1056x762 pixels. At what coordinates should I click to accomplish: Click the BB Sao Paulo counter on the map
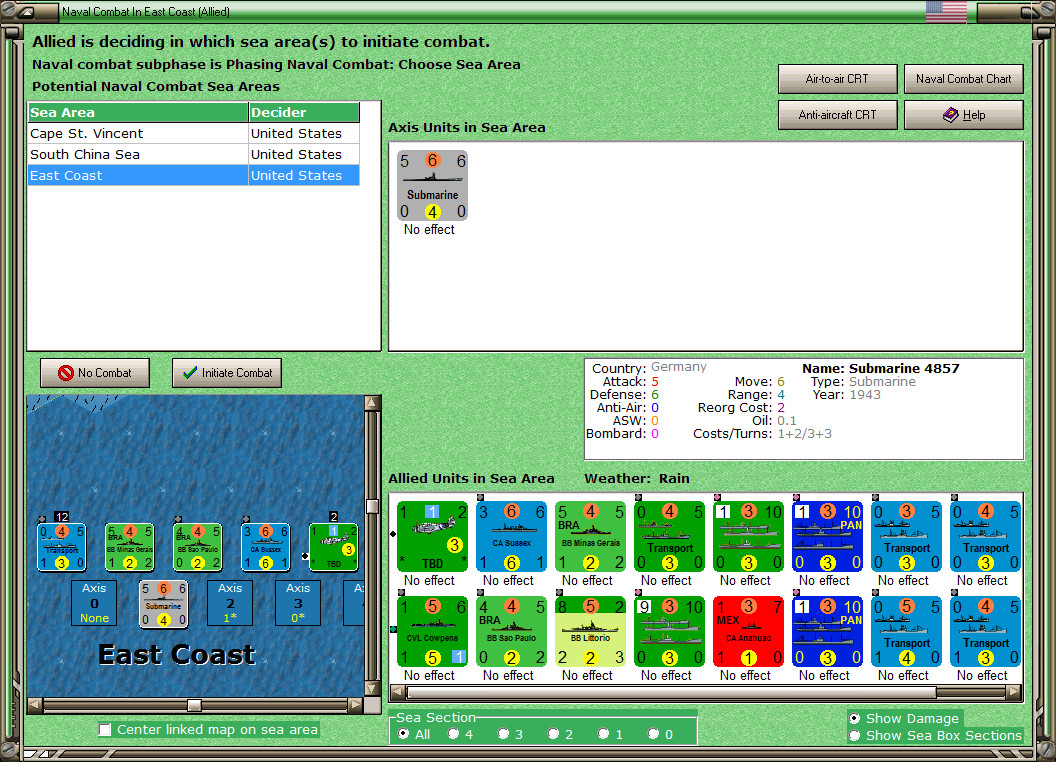point(198,547)
